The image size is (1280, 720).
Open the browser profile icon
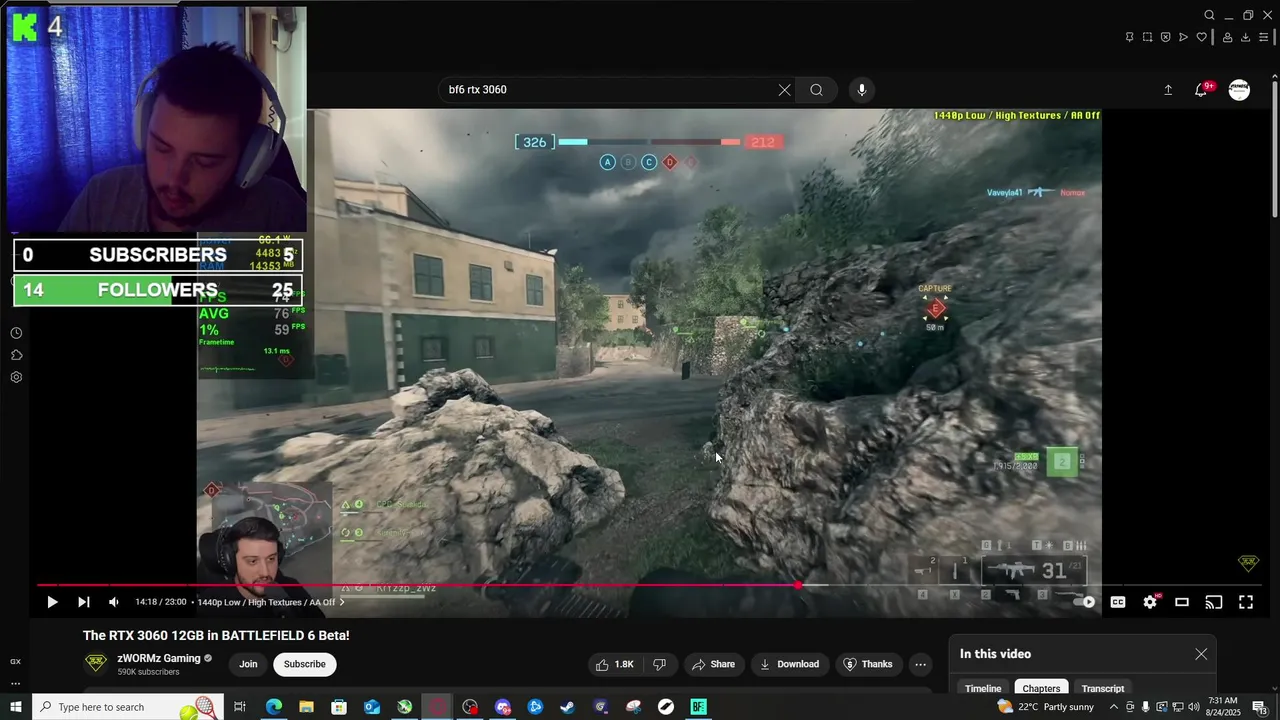tap(1227, 37)
